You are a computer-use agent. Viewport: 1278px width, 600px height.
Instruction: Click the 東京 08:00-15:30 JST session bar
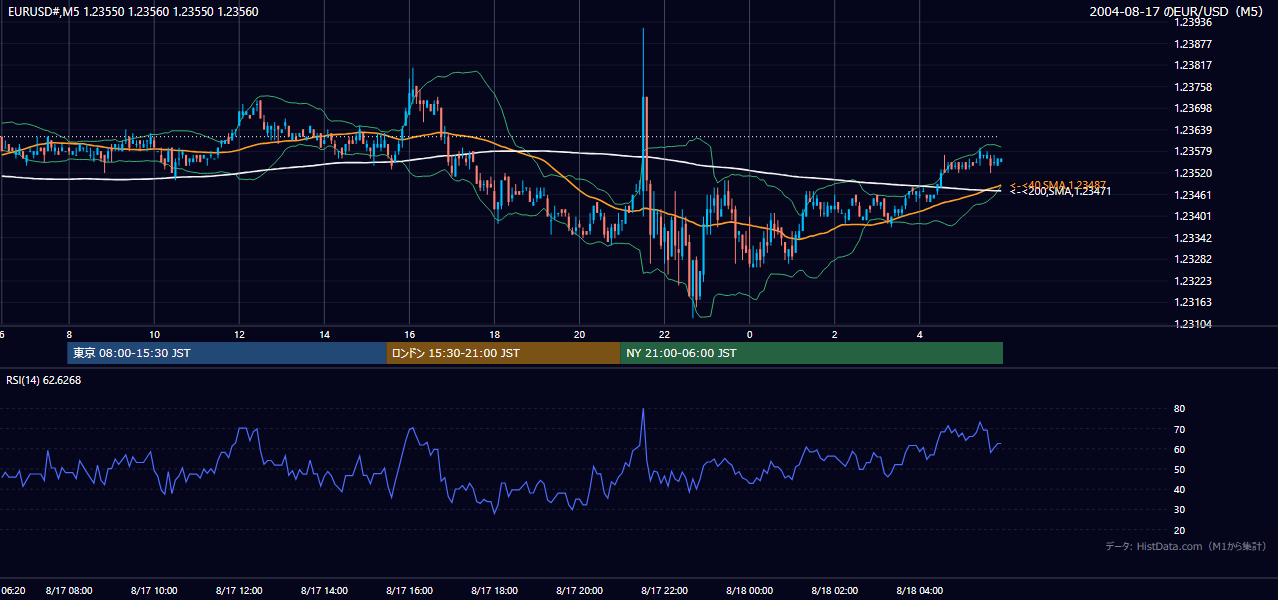(x=227, y=353)
